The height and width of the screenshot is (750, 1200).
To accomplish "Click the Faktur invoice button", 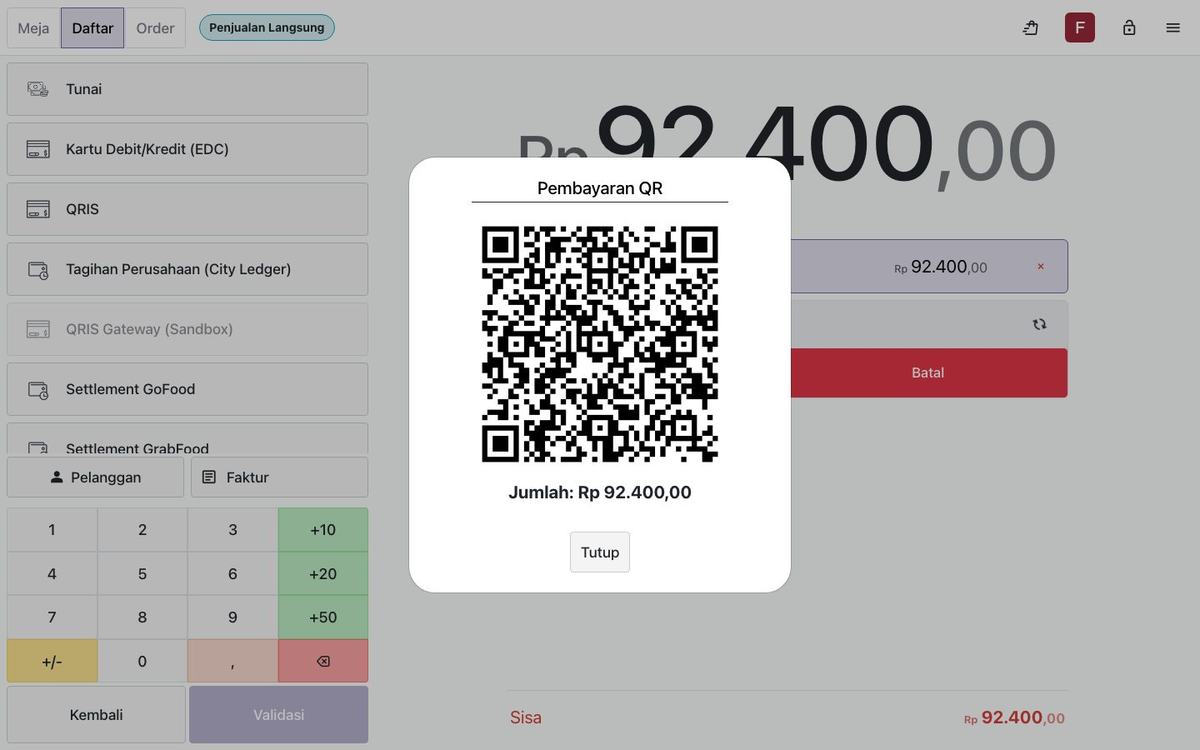I will (x=280, y=477).
